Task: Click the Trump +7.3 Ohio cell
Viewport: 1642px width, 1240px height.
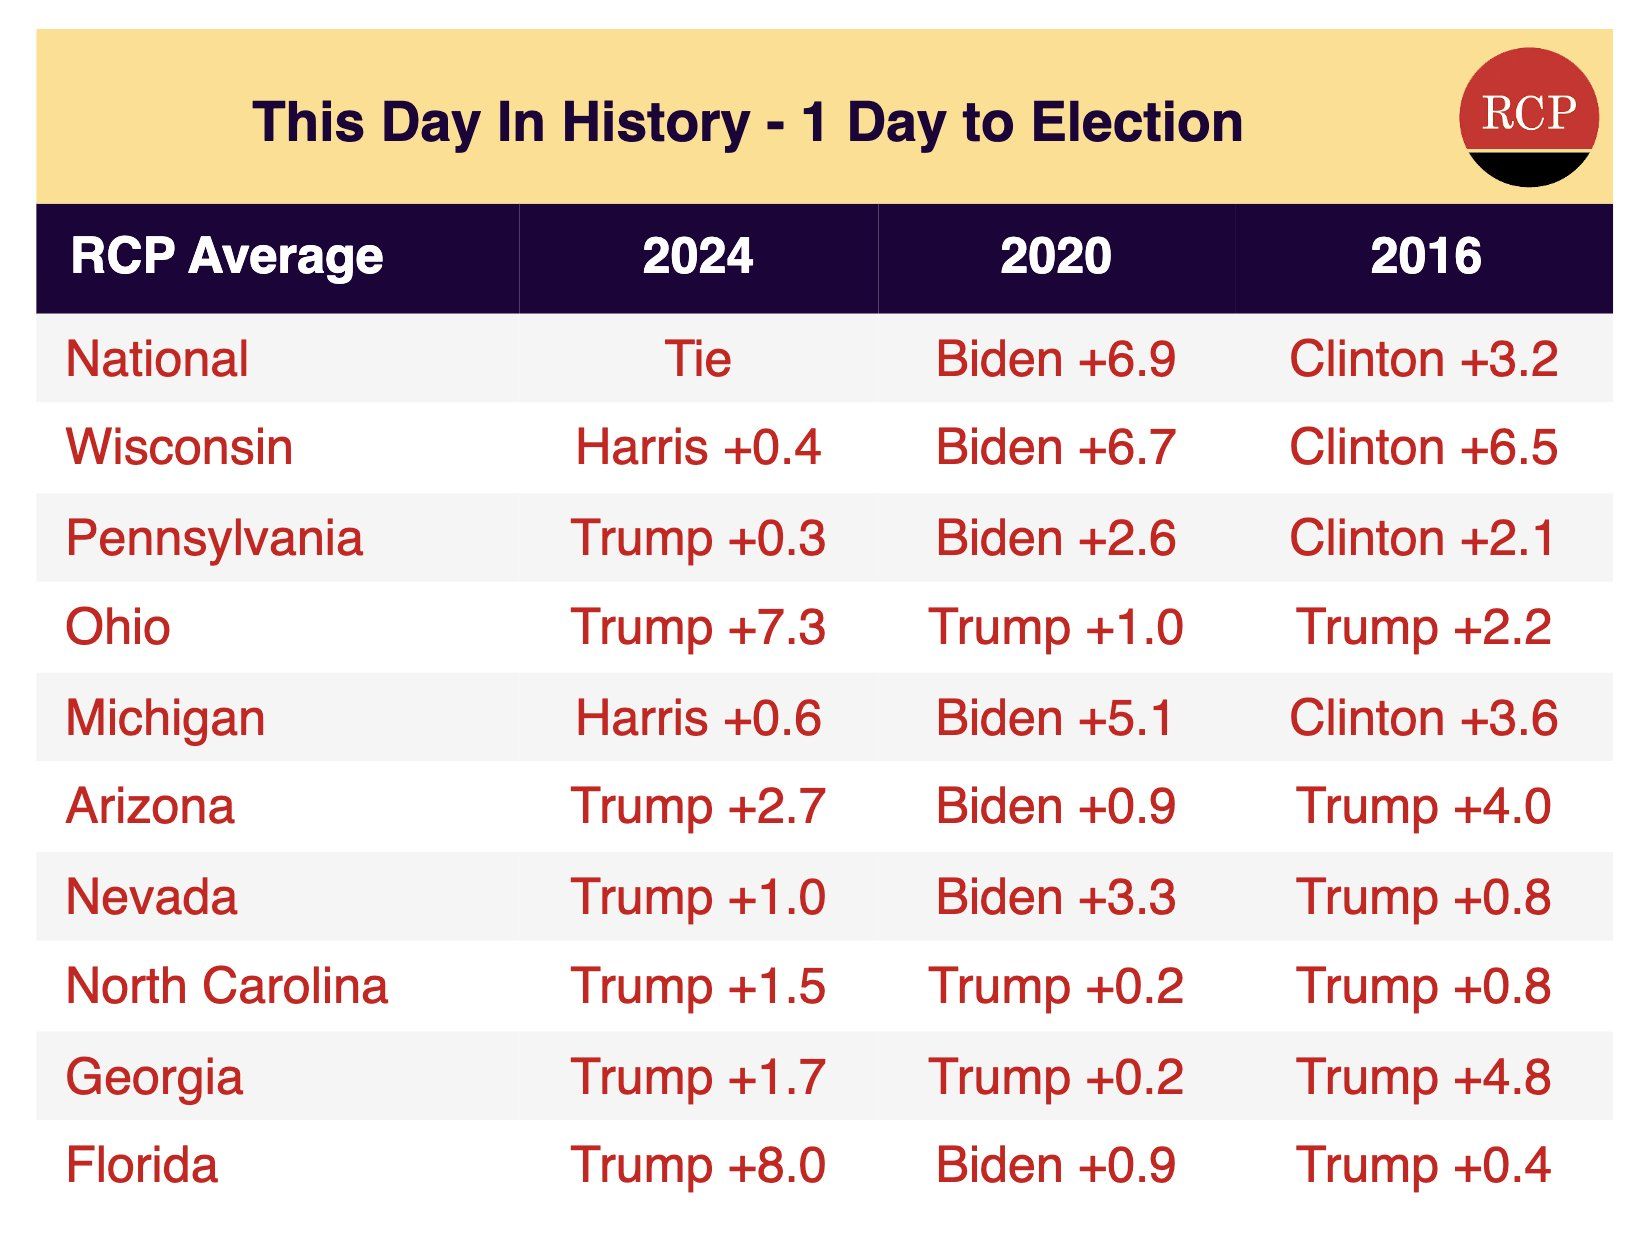Action: pyautogui.click(x=698, y=627)
